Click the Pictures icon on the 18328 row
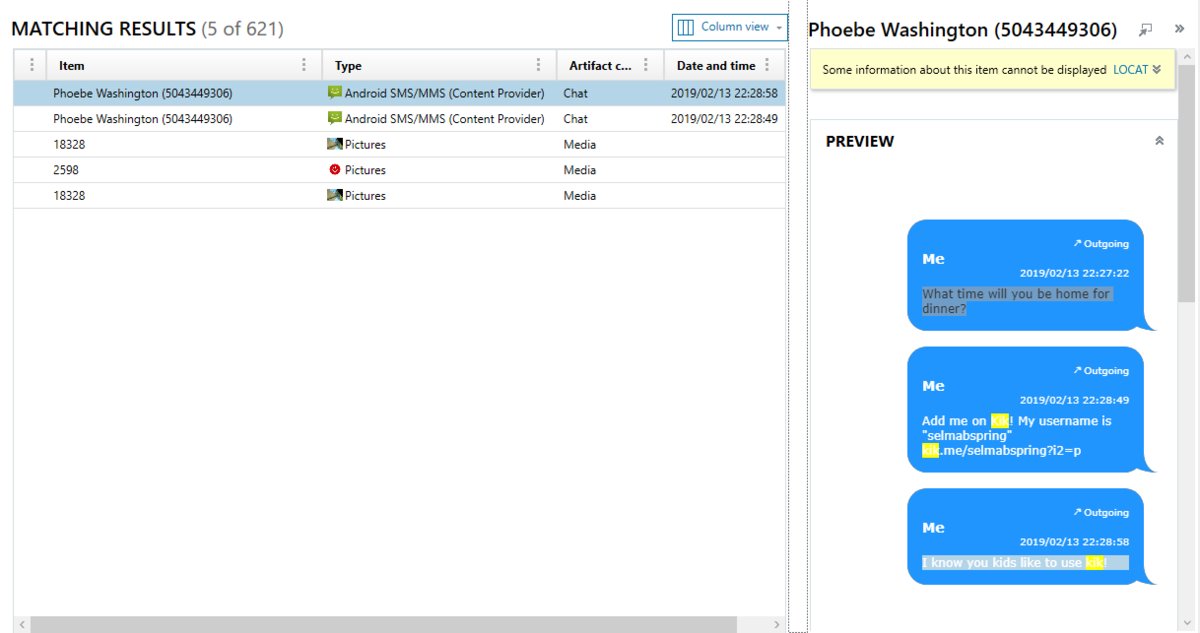The height and width of the screenshot is (633, 1200). coord(335,143)
